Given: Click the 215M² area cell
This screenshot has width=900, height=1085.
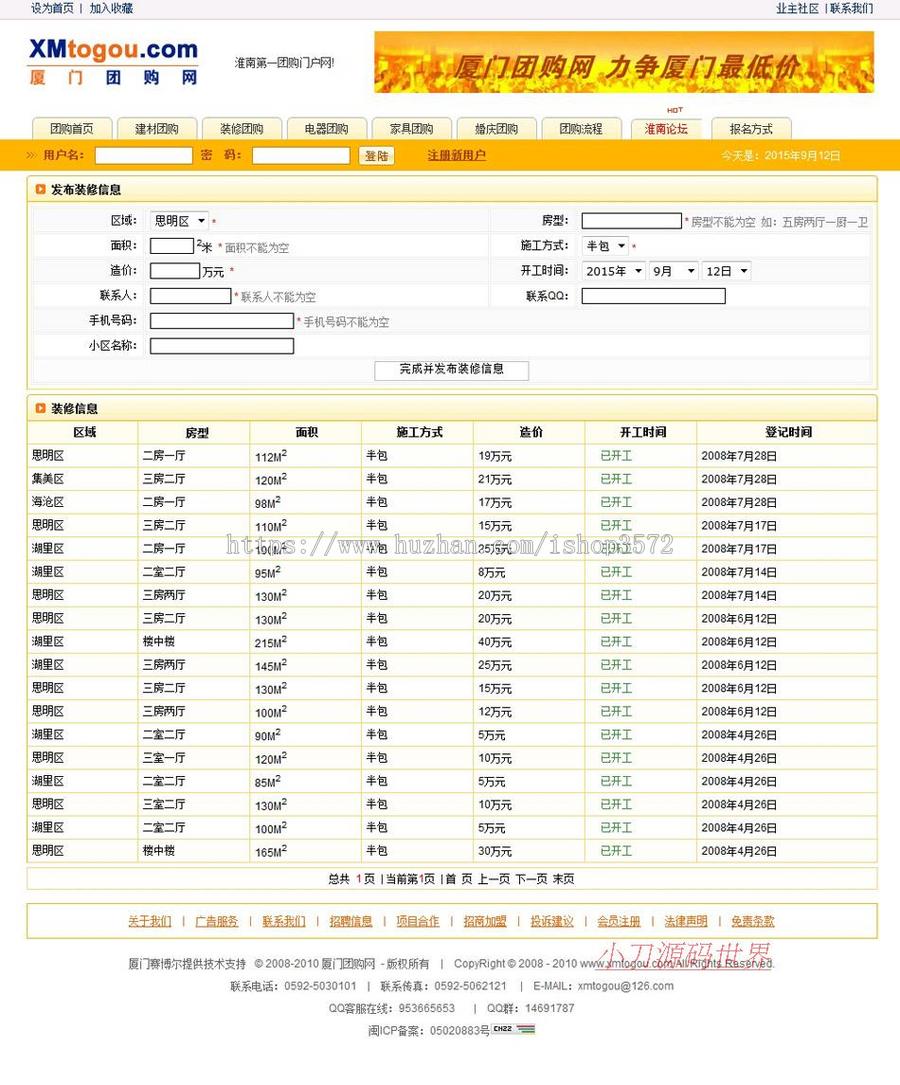Looking at the screenshot, I should [270, 642].
